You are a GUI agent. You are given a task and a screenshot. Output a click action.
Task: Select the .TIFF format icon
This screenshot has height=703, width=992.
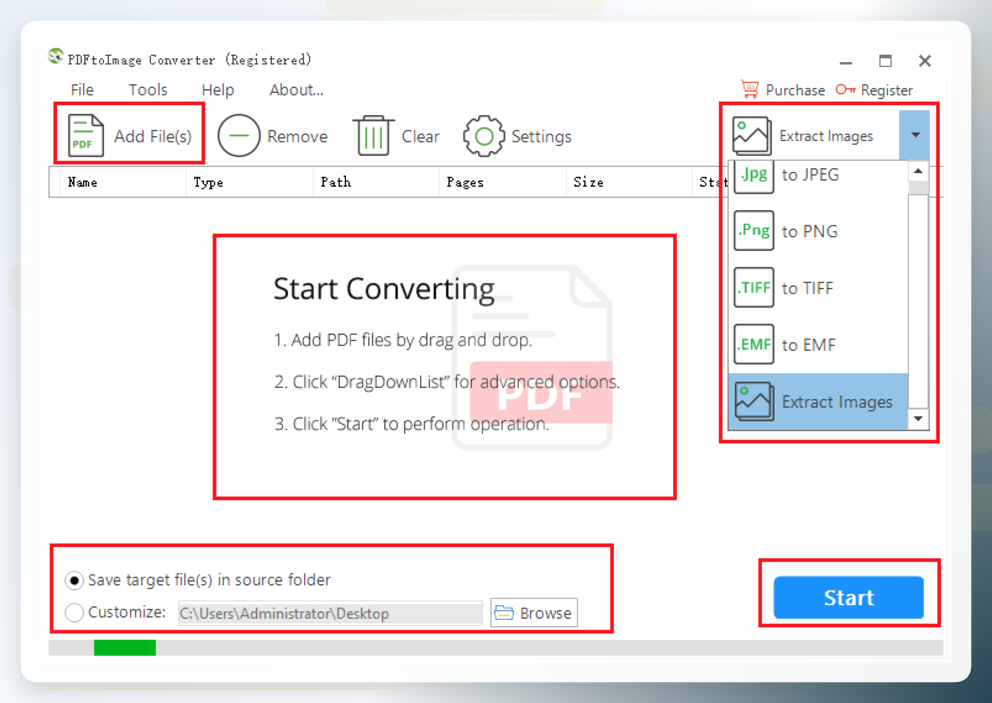(x=754, y=287)
